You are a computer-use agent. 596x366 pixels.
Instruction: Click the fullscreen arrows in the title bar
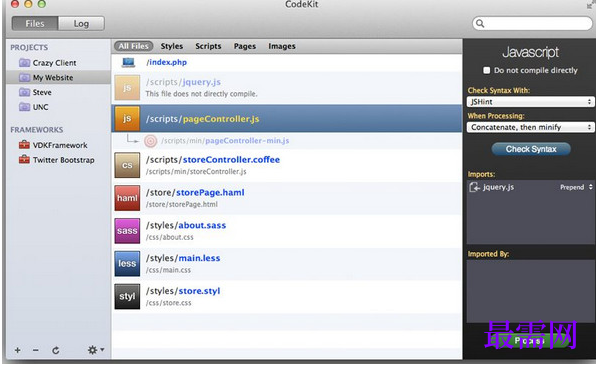coord(590,5)
